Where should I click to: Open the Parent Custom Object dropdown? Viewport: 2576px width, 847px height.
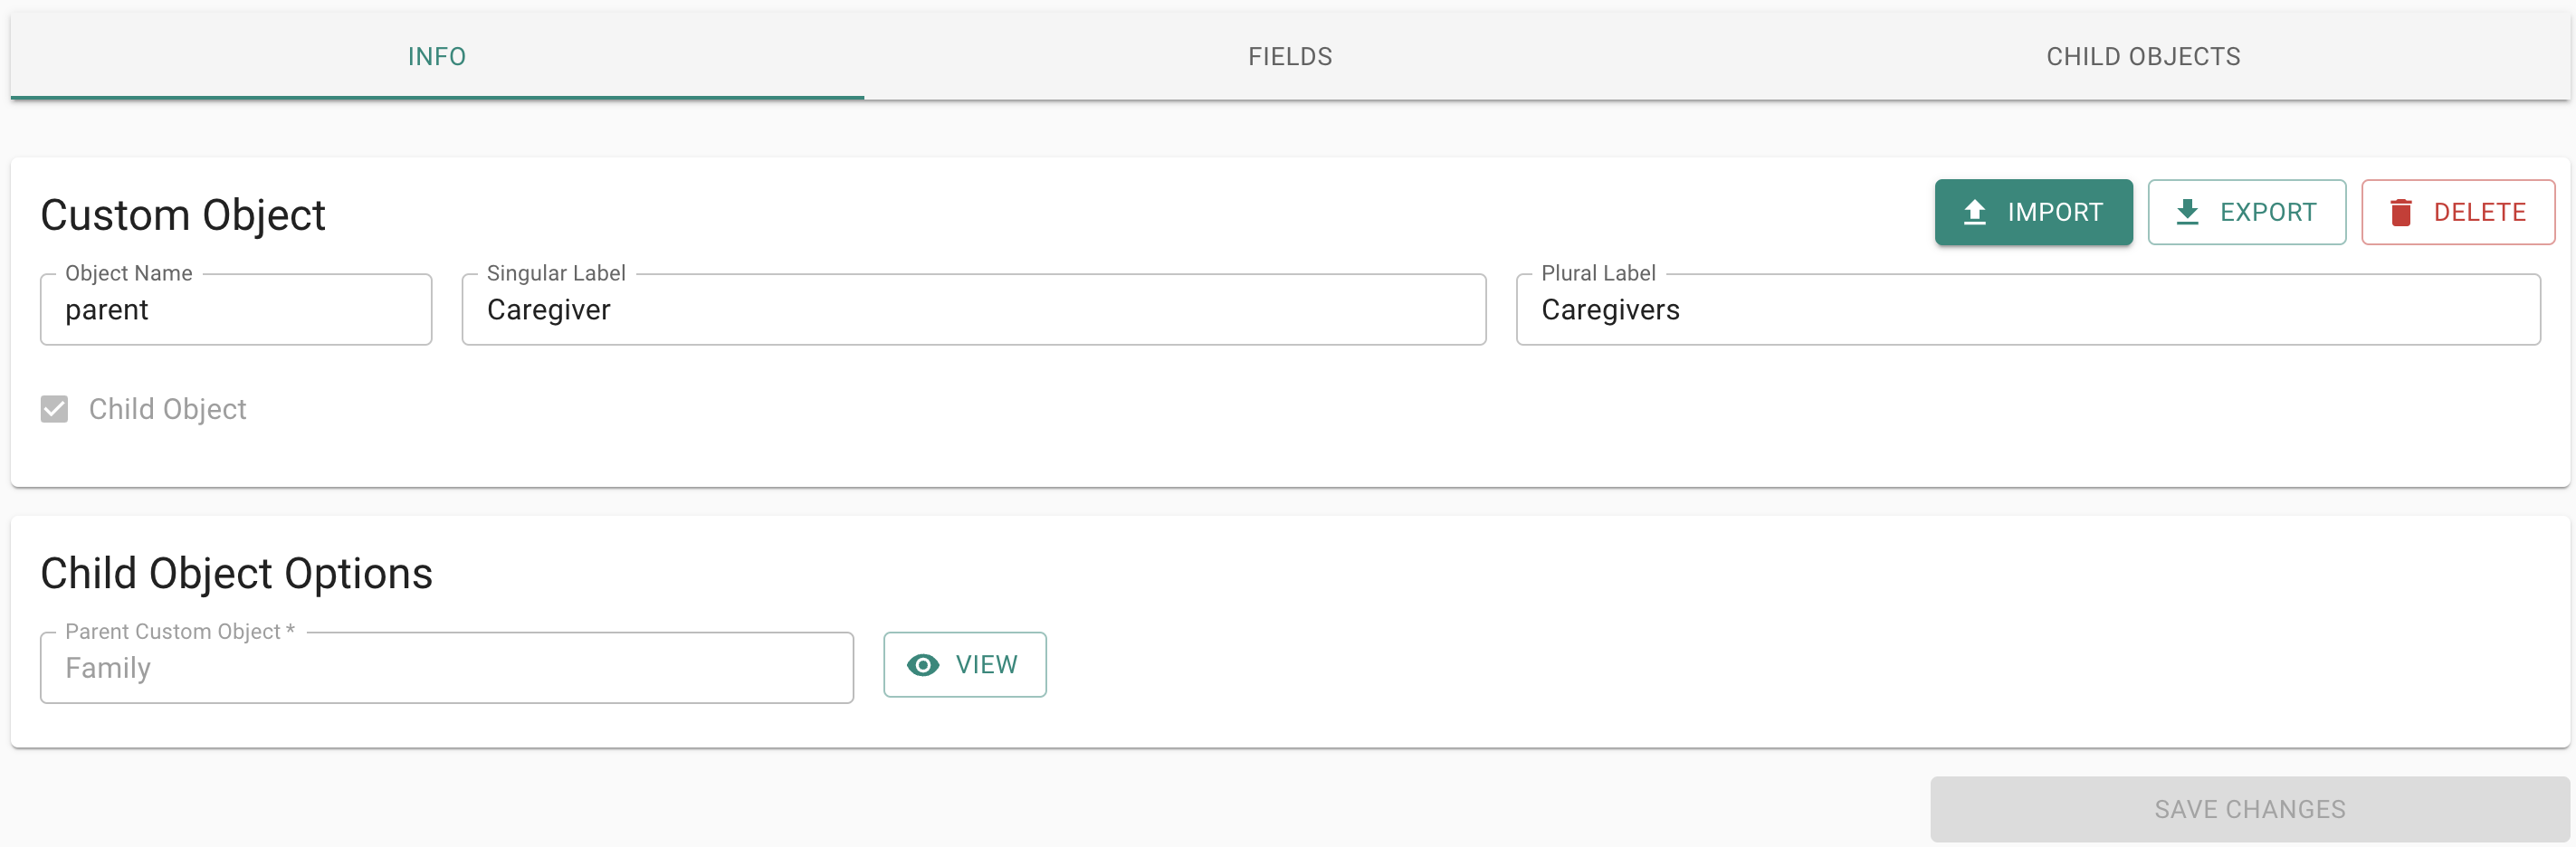447,667
